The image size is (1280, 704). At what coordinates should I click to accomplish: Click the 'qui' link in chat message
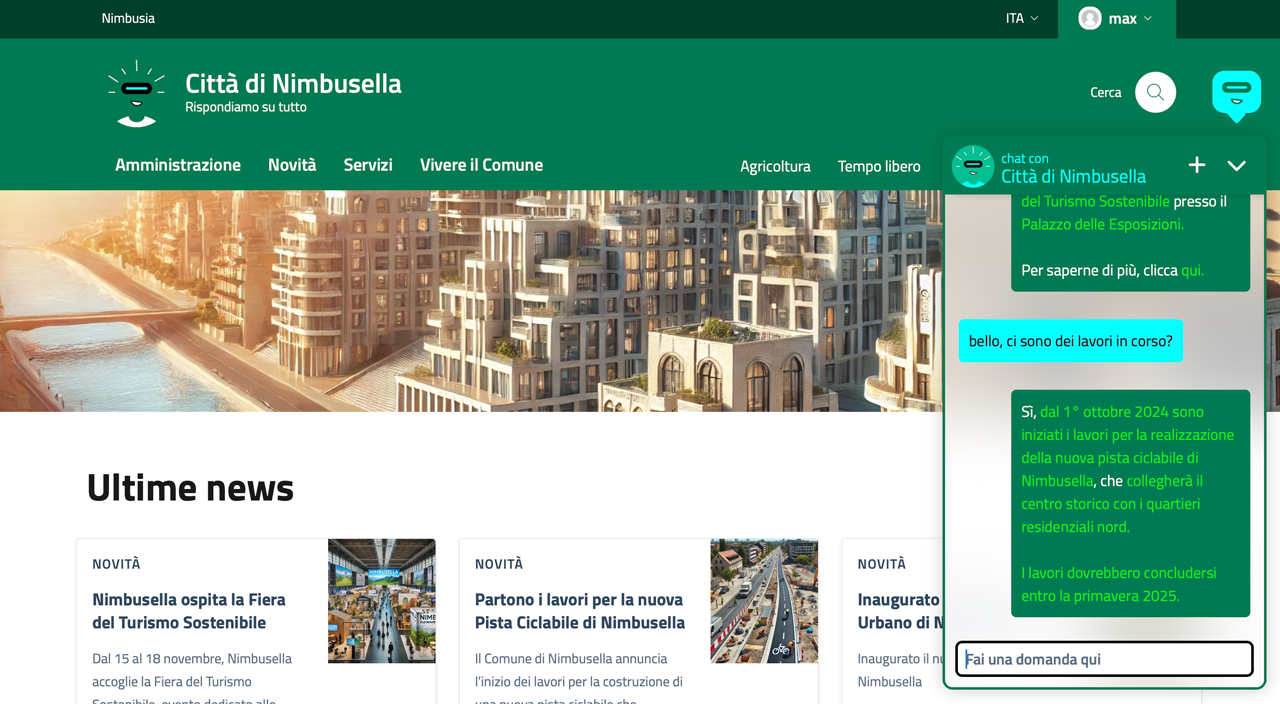(x=1192, y=270)
